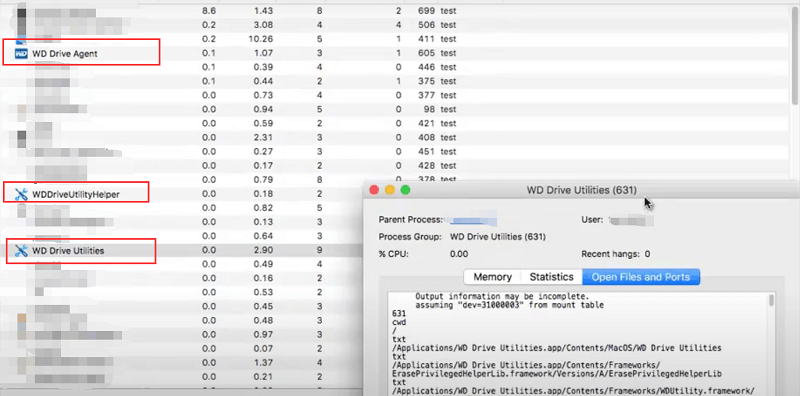Zoom the WD Drive Utilities (631) window
This screenshot has height=396, width=800.
(x=406, y=190)
